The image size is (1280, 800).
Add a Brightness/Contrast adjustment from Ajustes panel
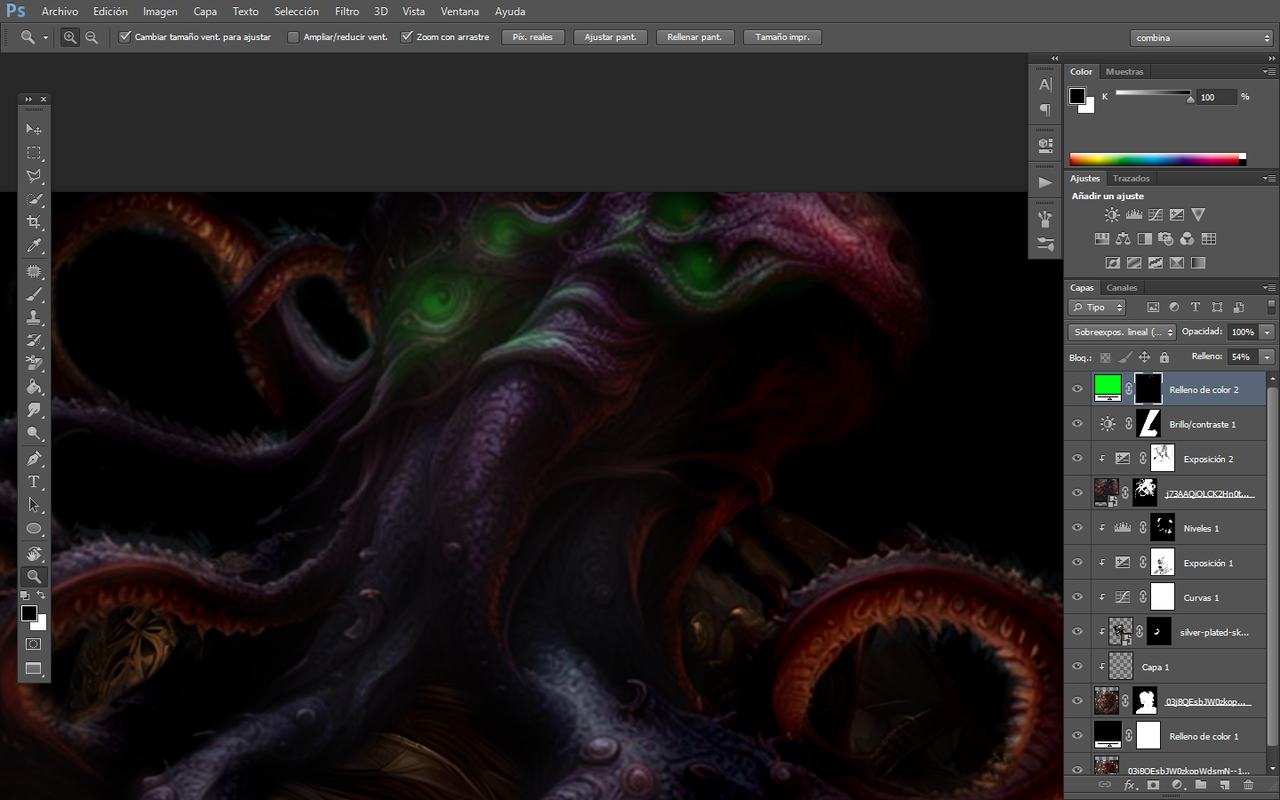click(1112, 214)
